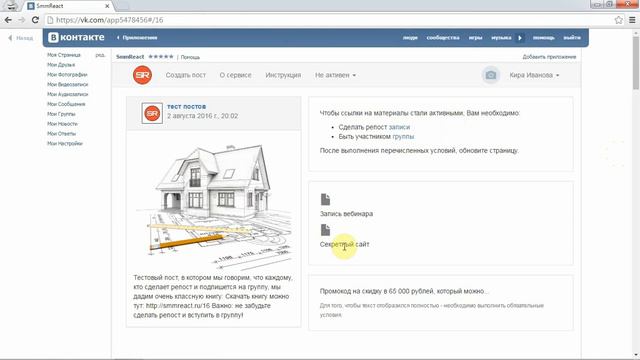Click the Промокод на скидку text
640x360 pixels.
point(404,291)
